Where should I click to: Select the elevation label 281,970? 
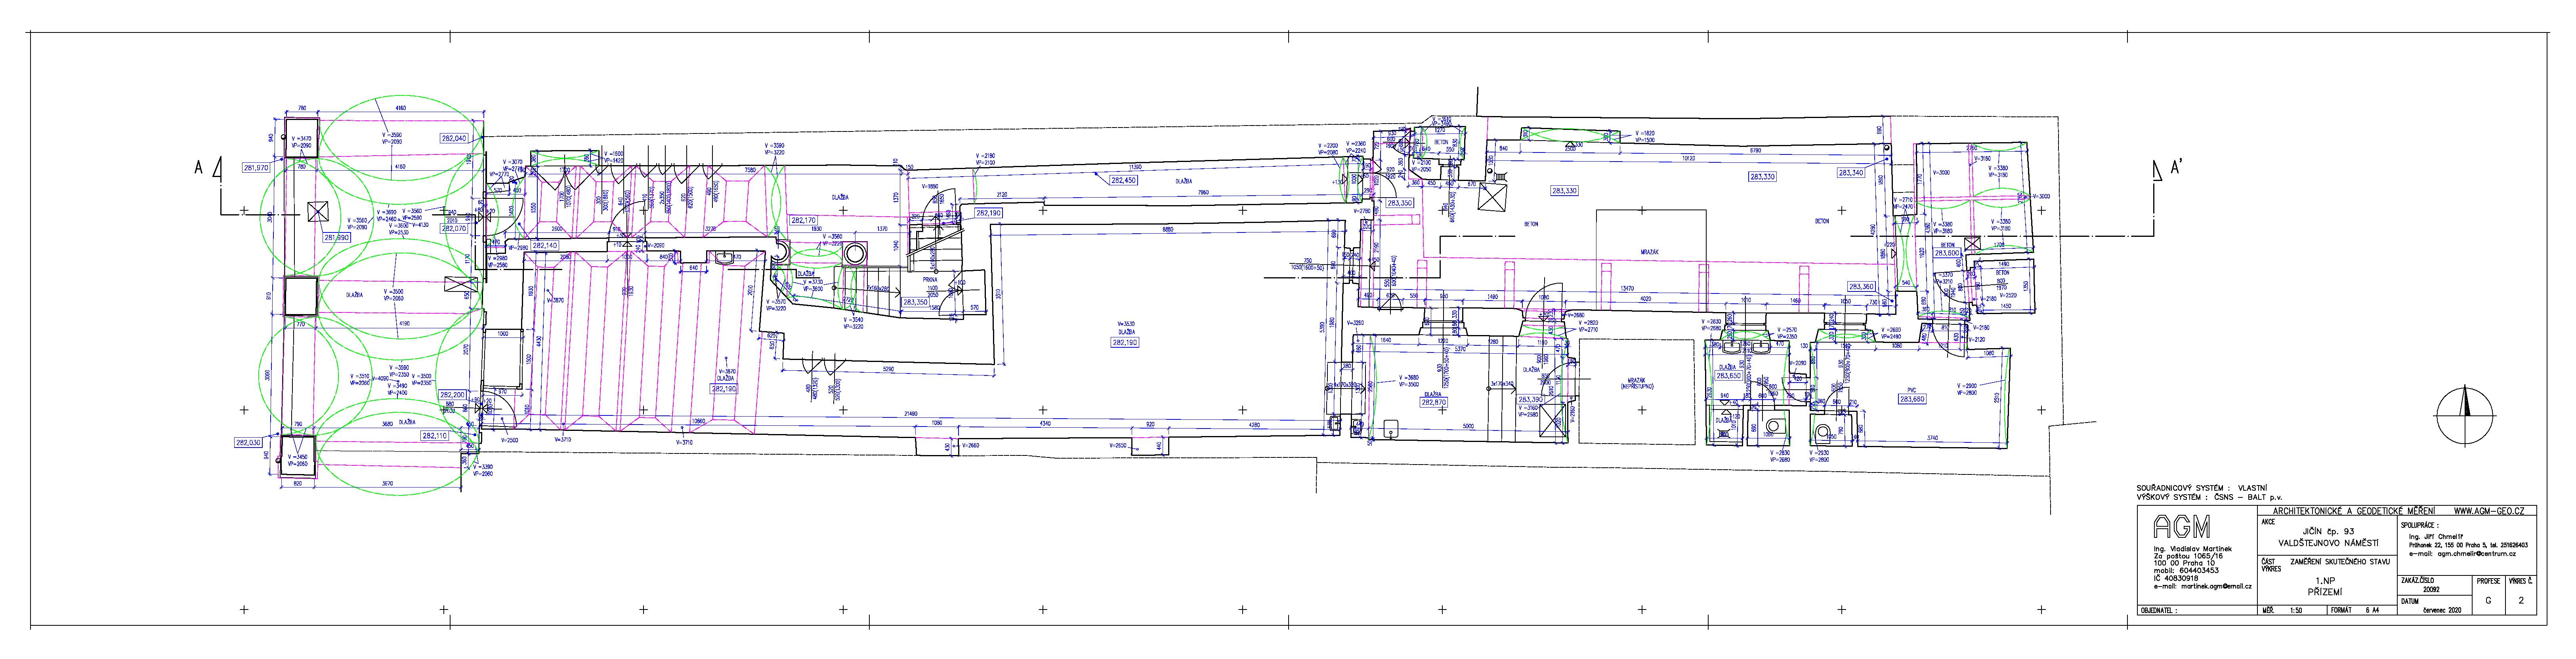click(x=257, y=168)
